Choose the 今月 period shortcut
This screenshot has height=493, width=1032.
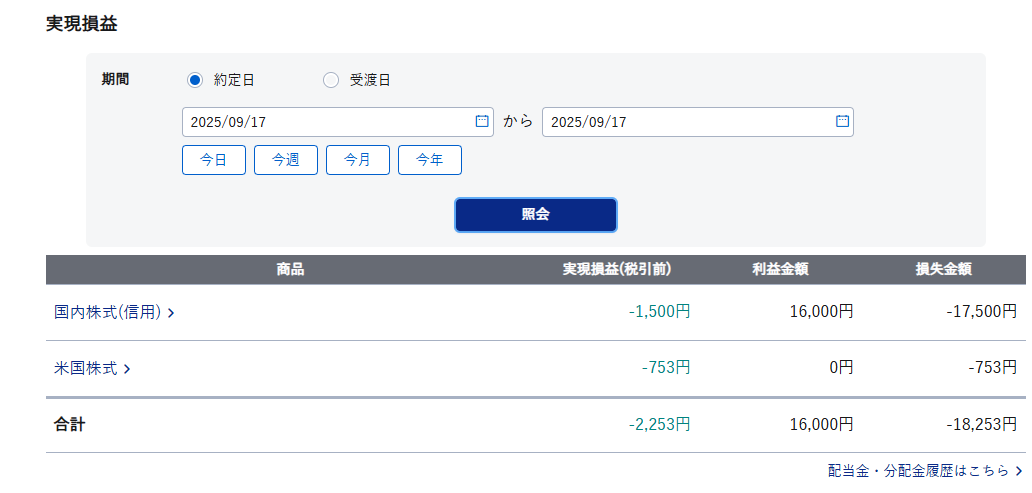pos(358,160)
